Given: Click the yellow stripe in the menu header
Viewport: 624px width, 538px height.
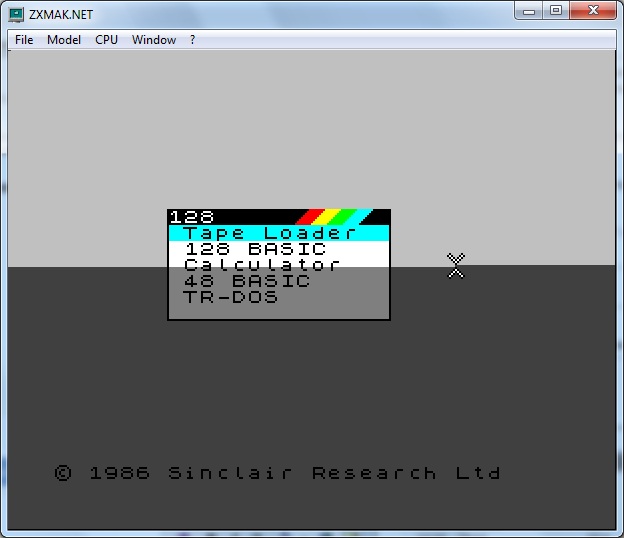Looking at the screenshot, I should [324, 217].
